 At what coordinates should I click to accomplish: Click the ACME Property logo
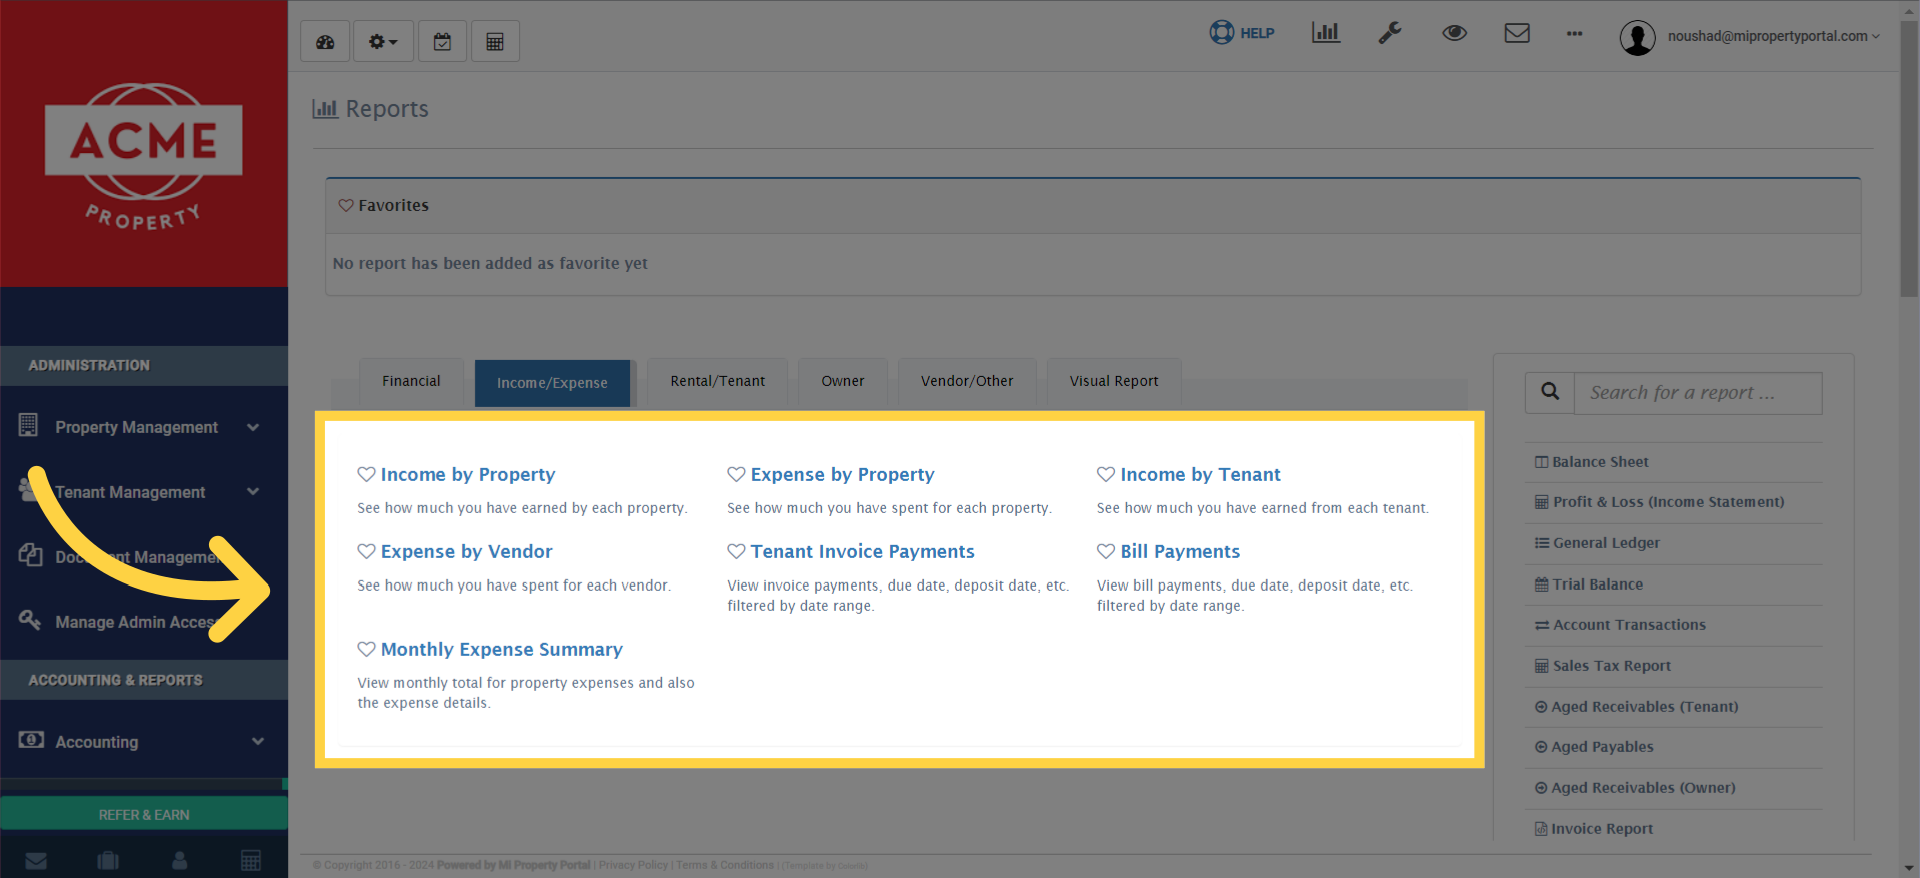pyautogui.click(x=144, y=154)
